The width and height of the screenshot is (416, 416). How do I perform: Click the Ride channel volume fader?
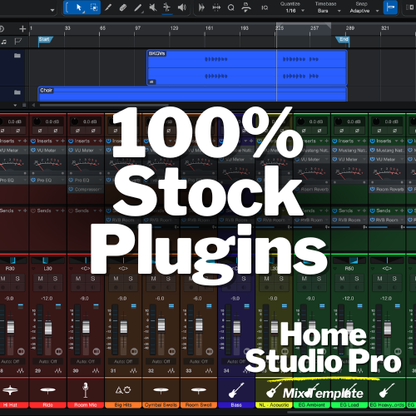[x=48, y=328]
